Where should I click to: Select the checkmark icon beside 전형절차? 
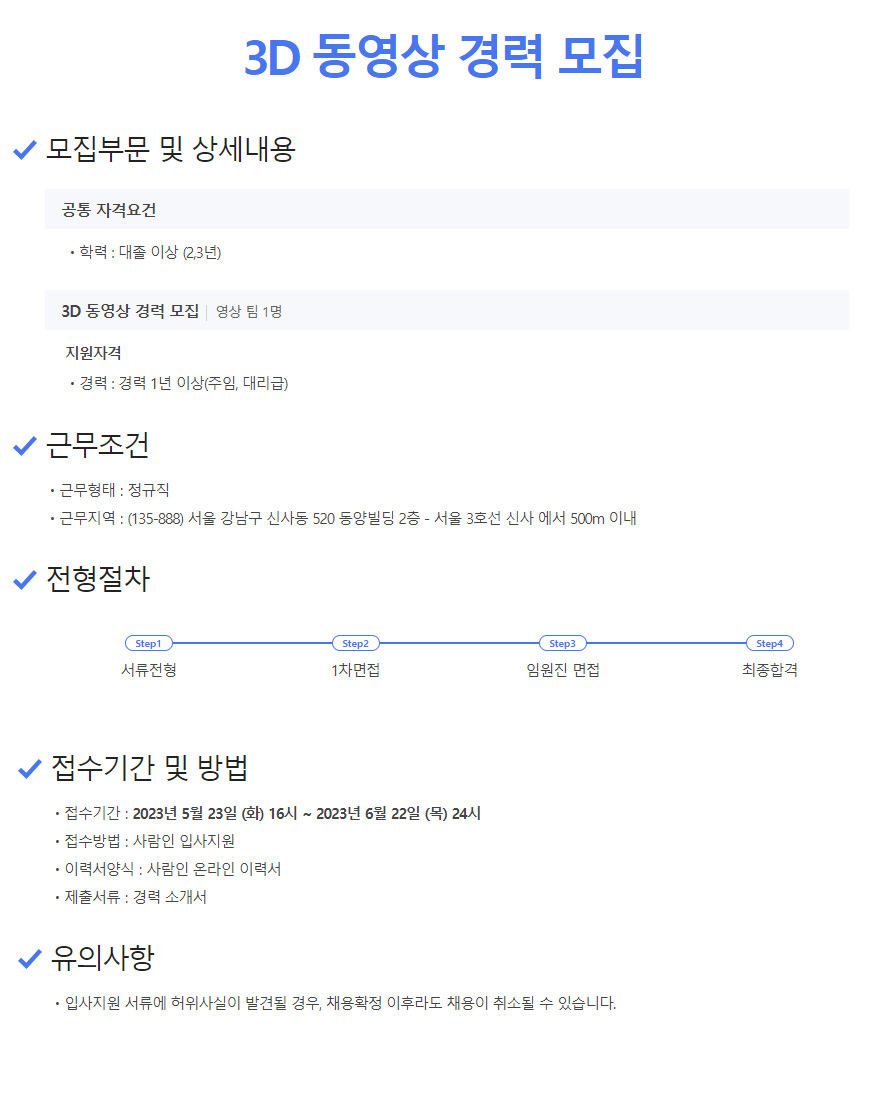coord(25,580)
